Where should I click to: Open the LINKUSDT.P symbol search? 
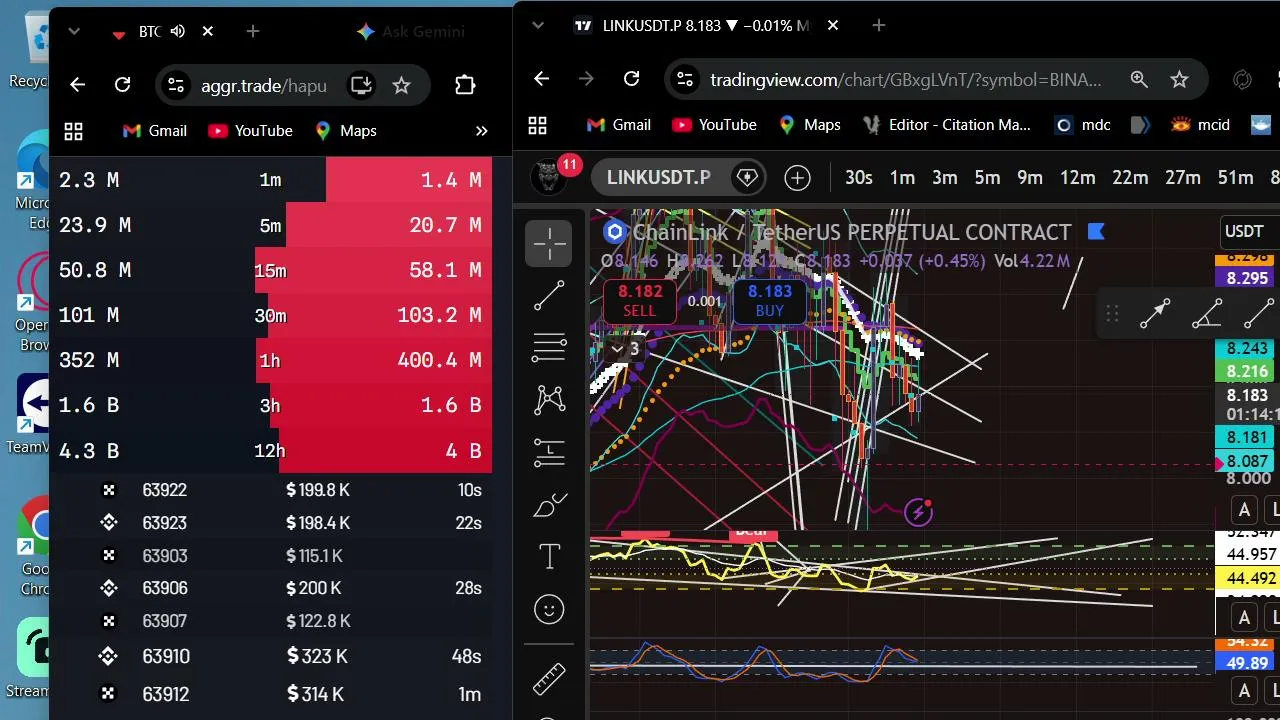click(x=658, y=178)
